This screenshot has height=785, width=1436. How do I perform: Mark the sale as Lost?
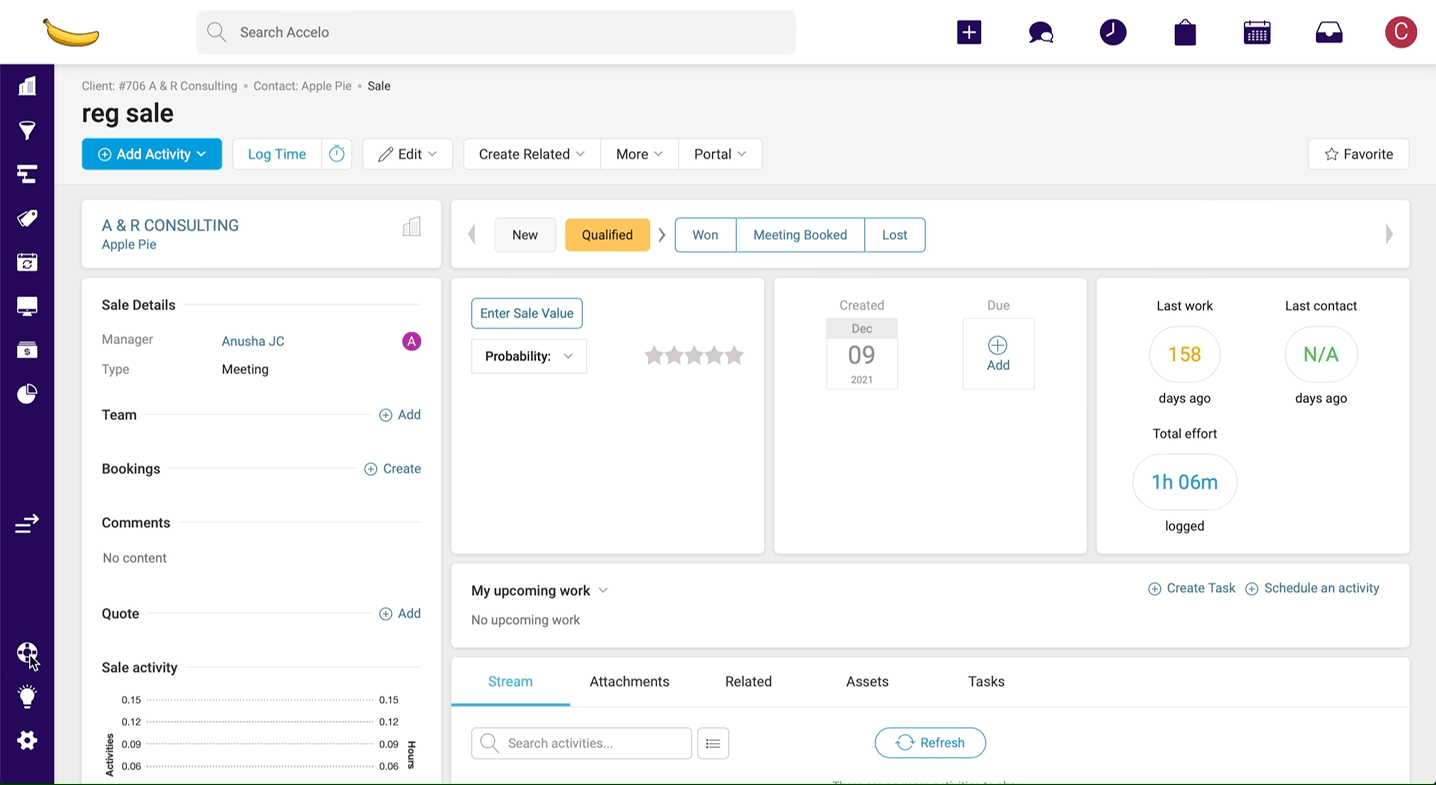pyautogui.click(x=895, y=235)
